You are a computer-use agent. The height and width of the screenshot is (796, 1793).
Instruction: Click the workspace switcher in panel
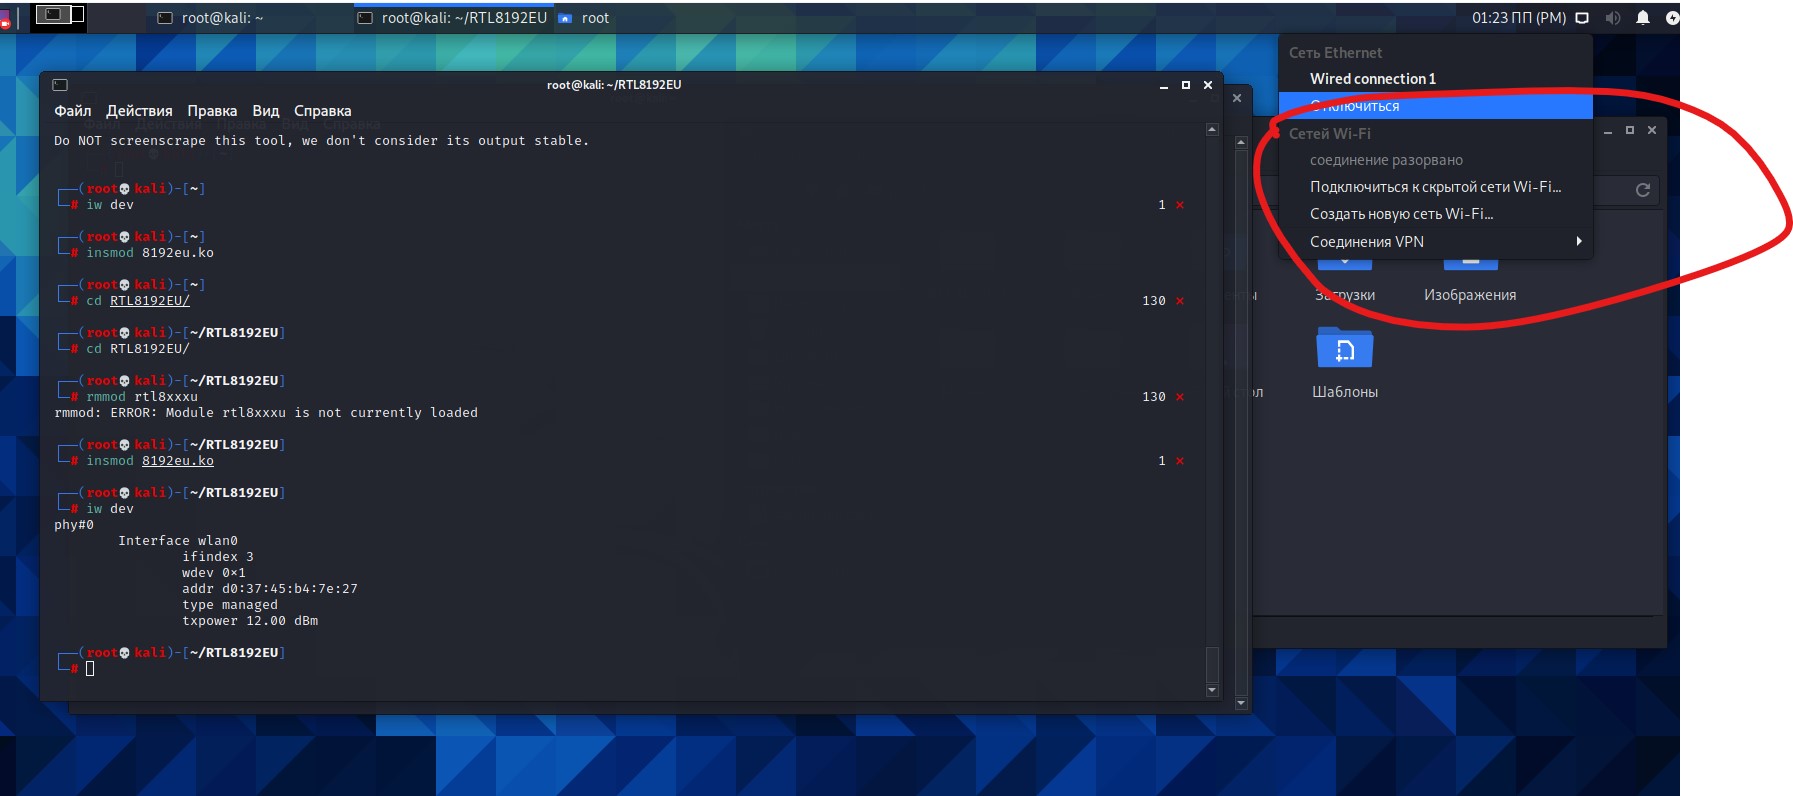(58, 16)
